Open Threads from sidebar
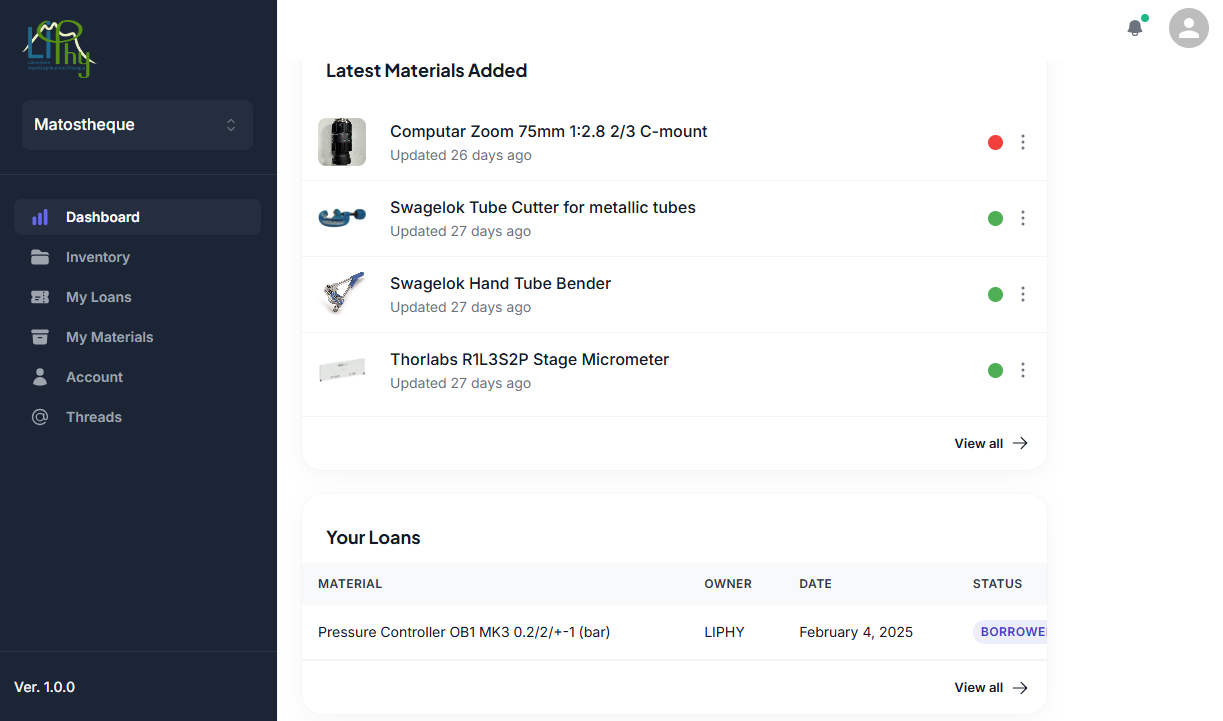Image resolution: width=1223 pixels, height=721 pixels. click(x=93, y=417)
